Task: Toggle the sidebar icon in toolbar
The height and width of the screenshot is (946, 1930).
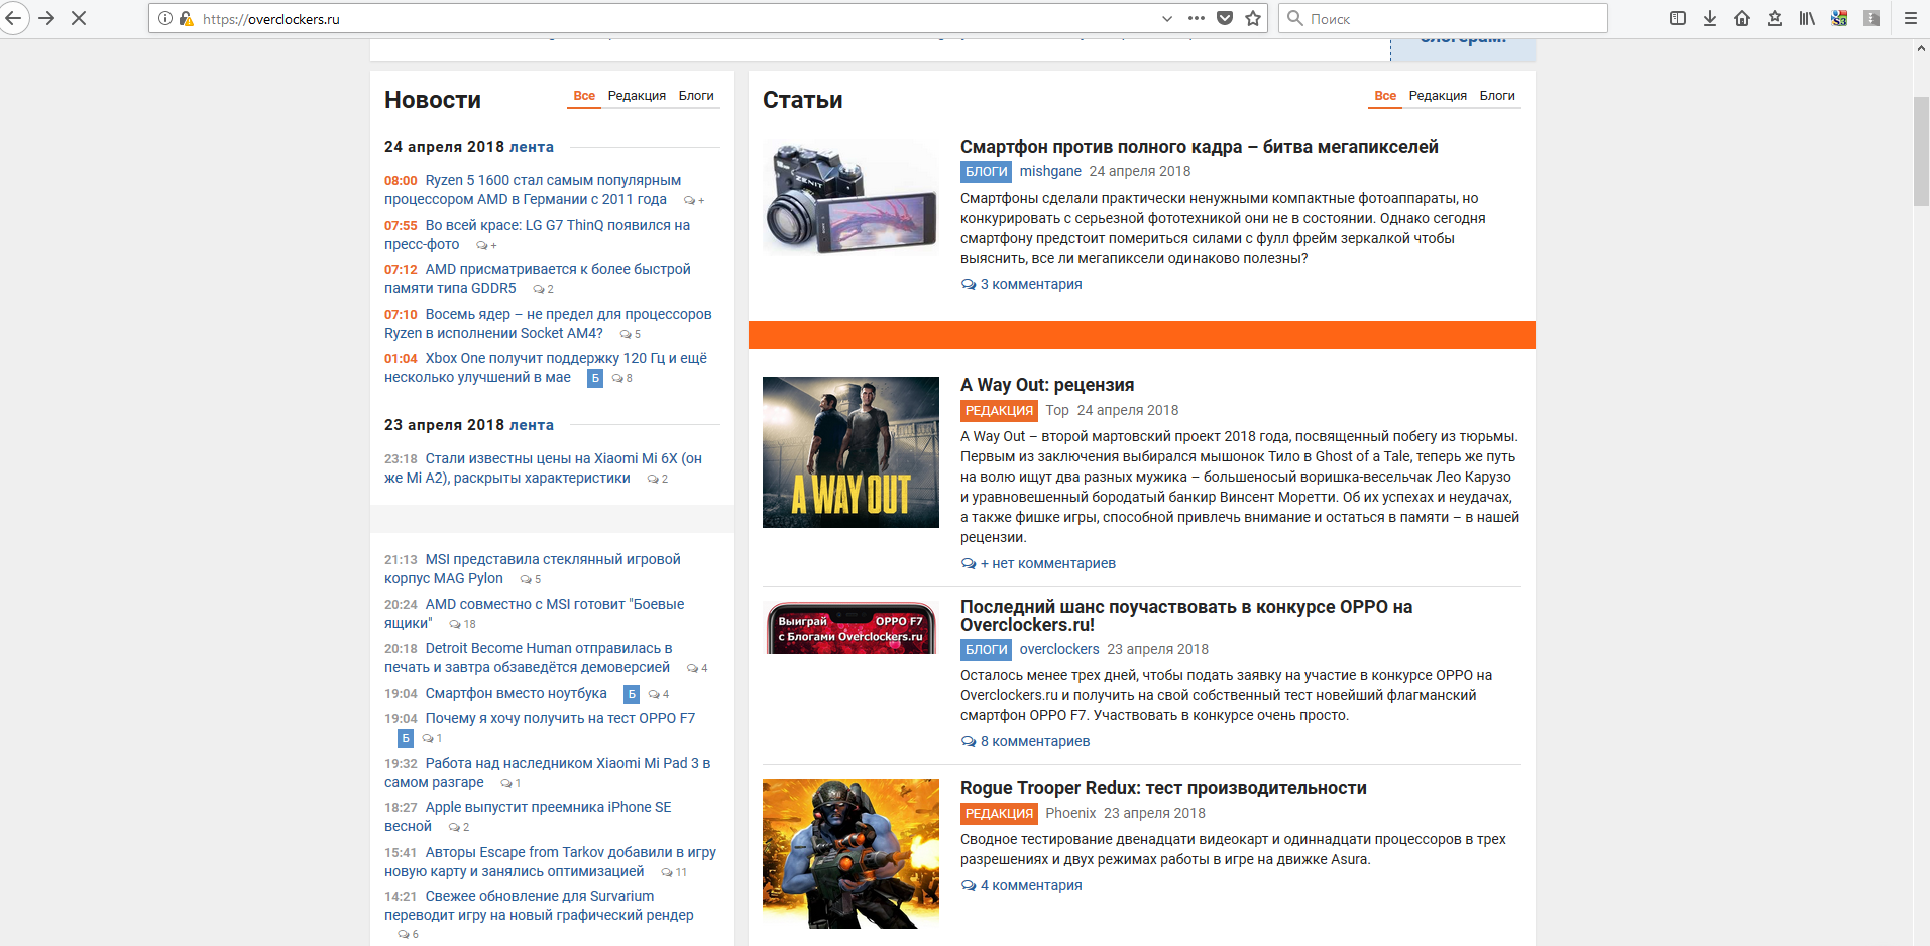Action: tap(1678, 18)
